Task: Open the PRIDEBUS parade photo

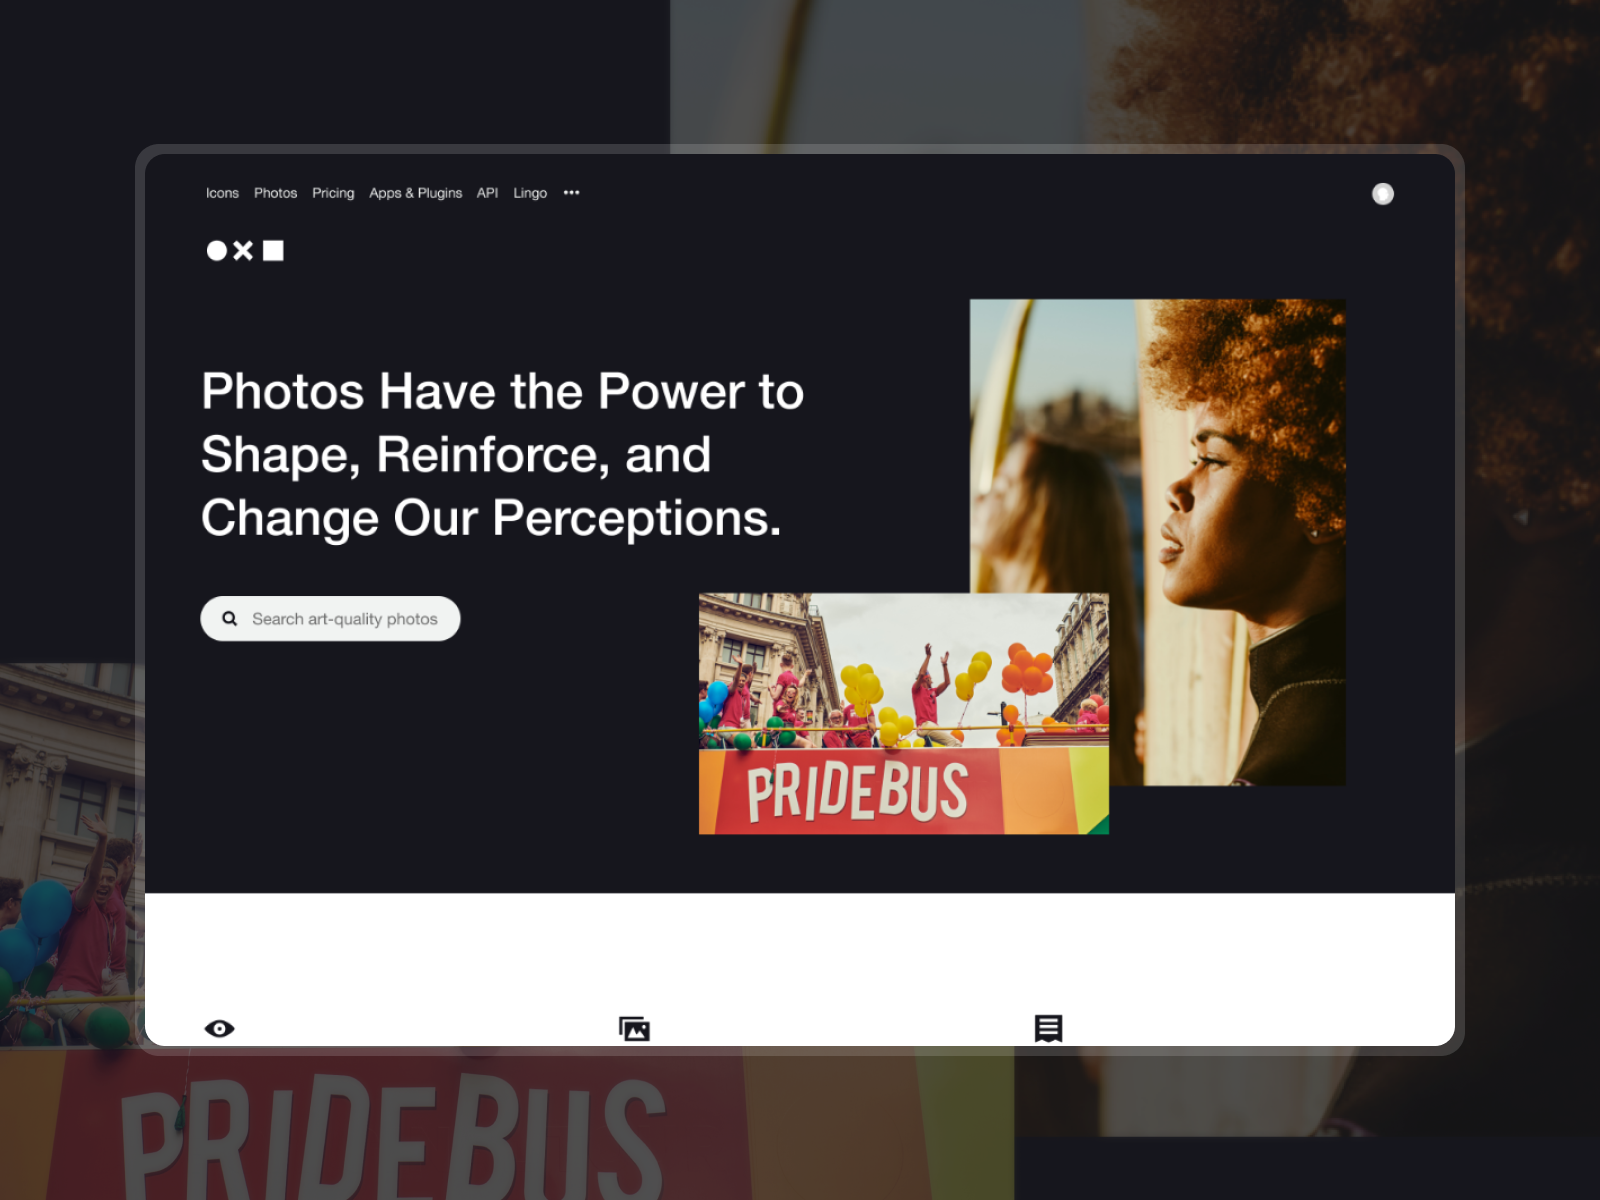Action: click(904, 713)
